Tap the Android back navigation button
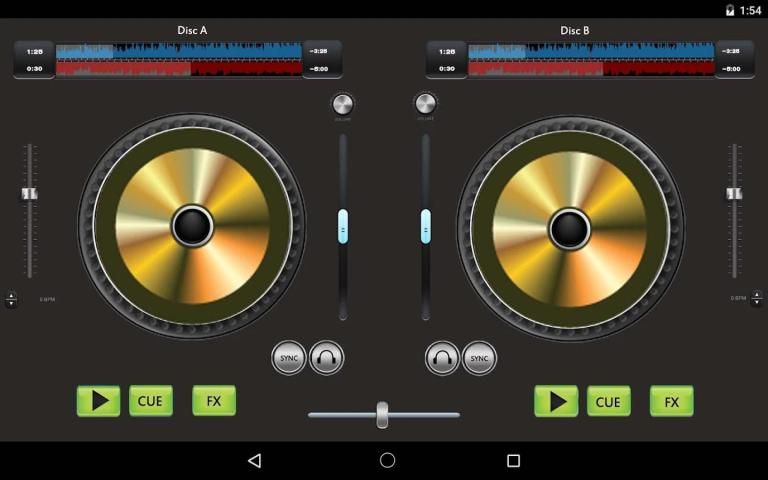 click(254, 461)
